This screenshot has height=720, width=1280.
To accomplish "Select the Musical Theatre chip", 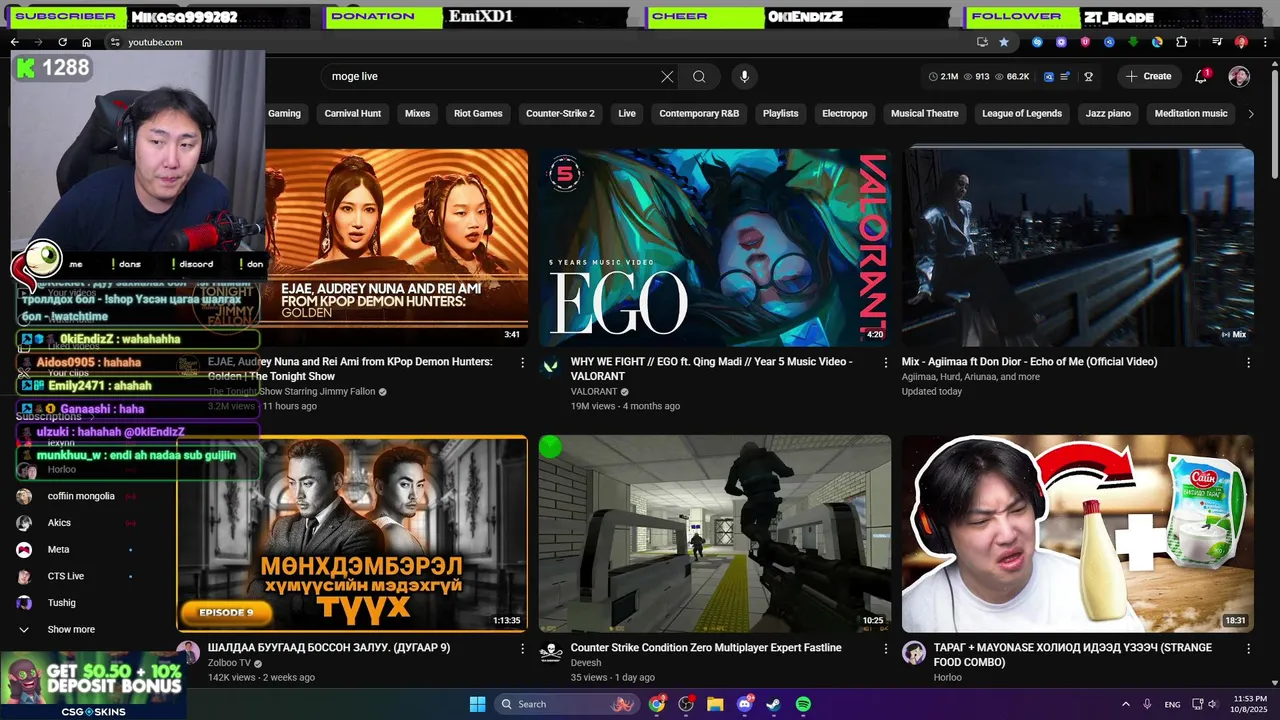I will point(925,114).
